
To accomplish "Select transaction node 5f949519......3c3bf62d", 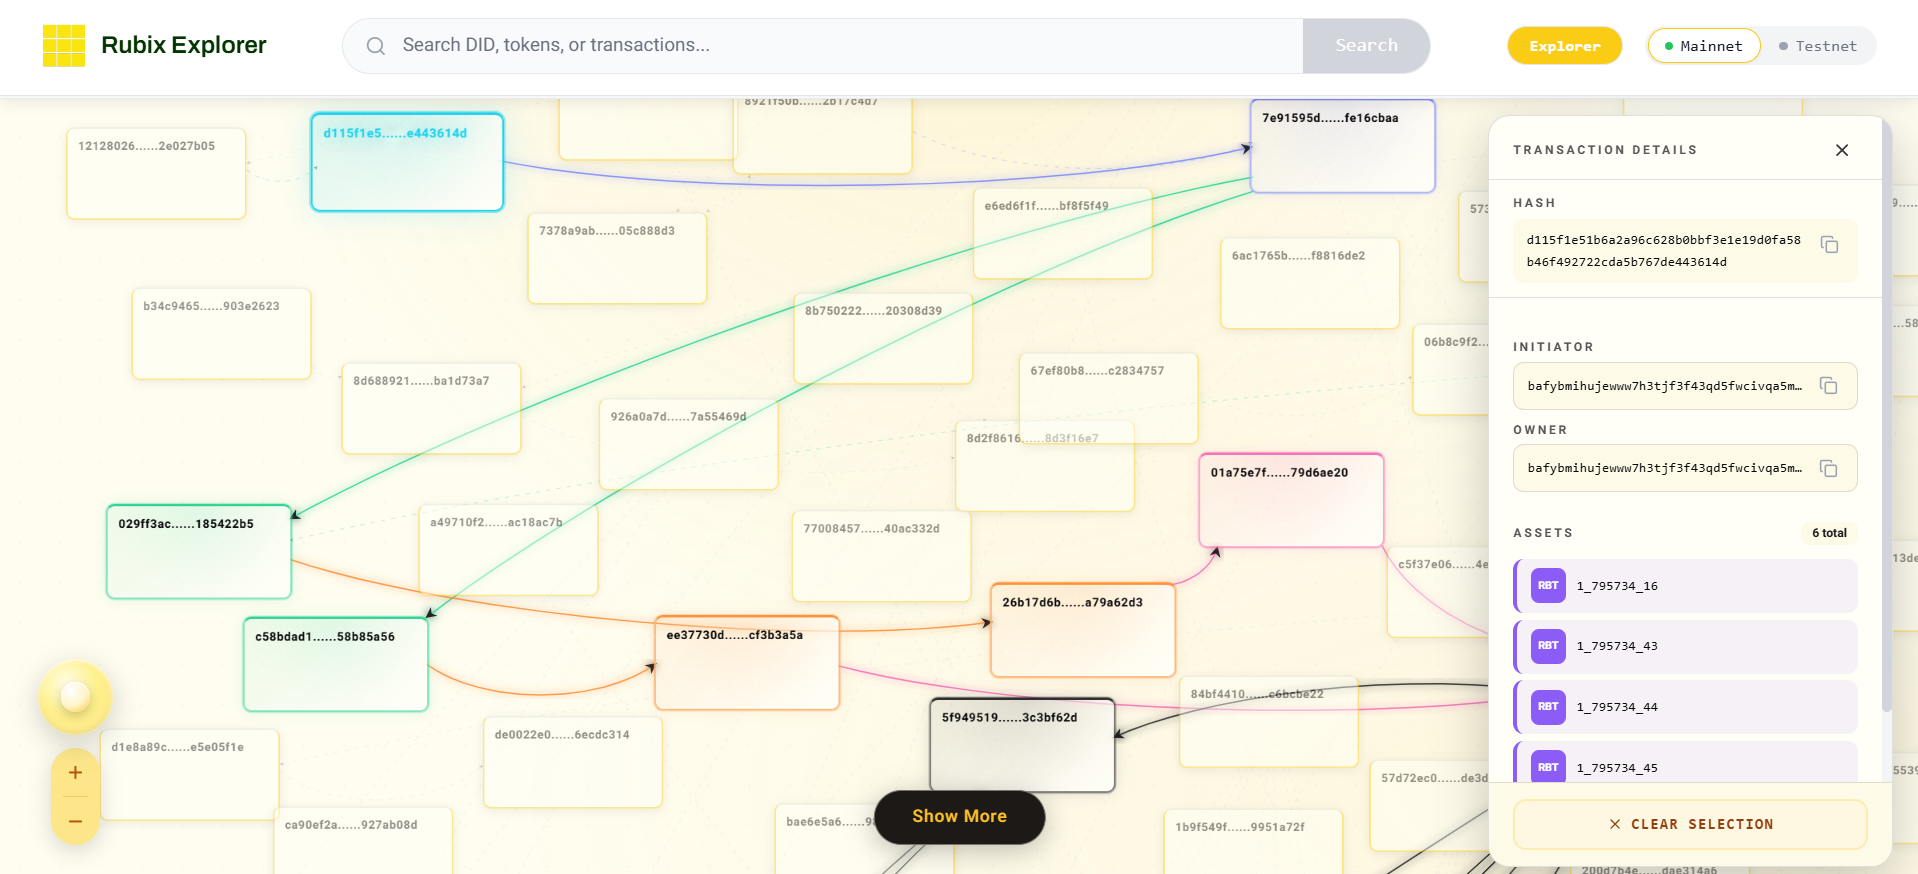I will point(1022,745).
